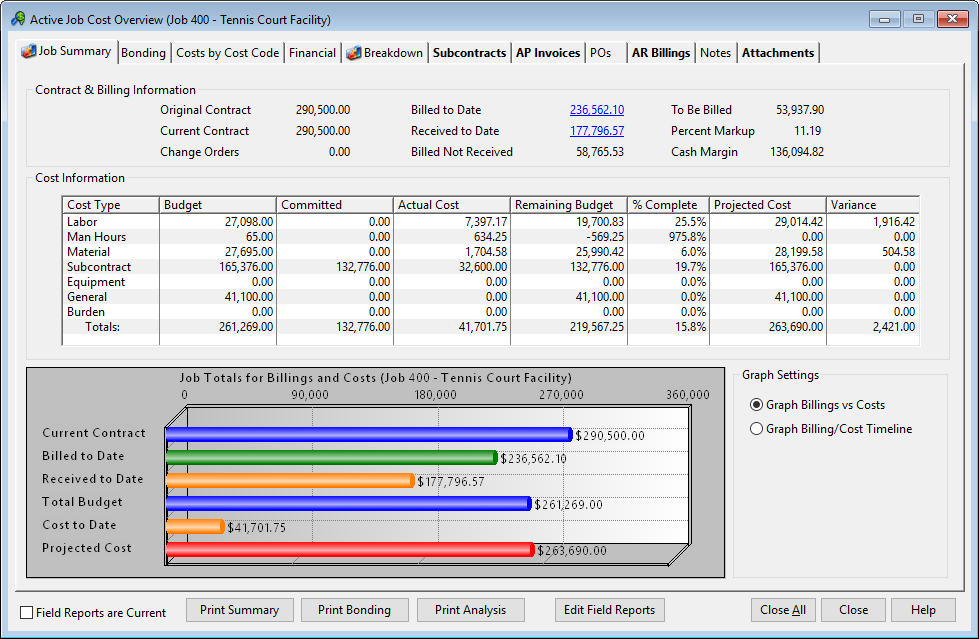View the Financial tab

(x=312, y=52)
